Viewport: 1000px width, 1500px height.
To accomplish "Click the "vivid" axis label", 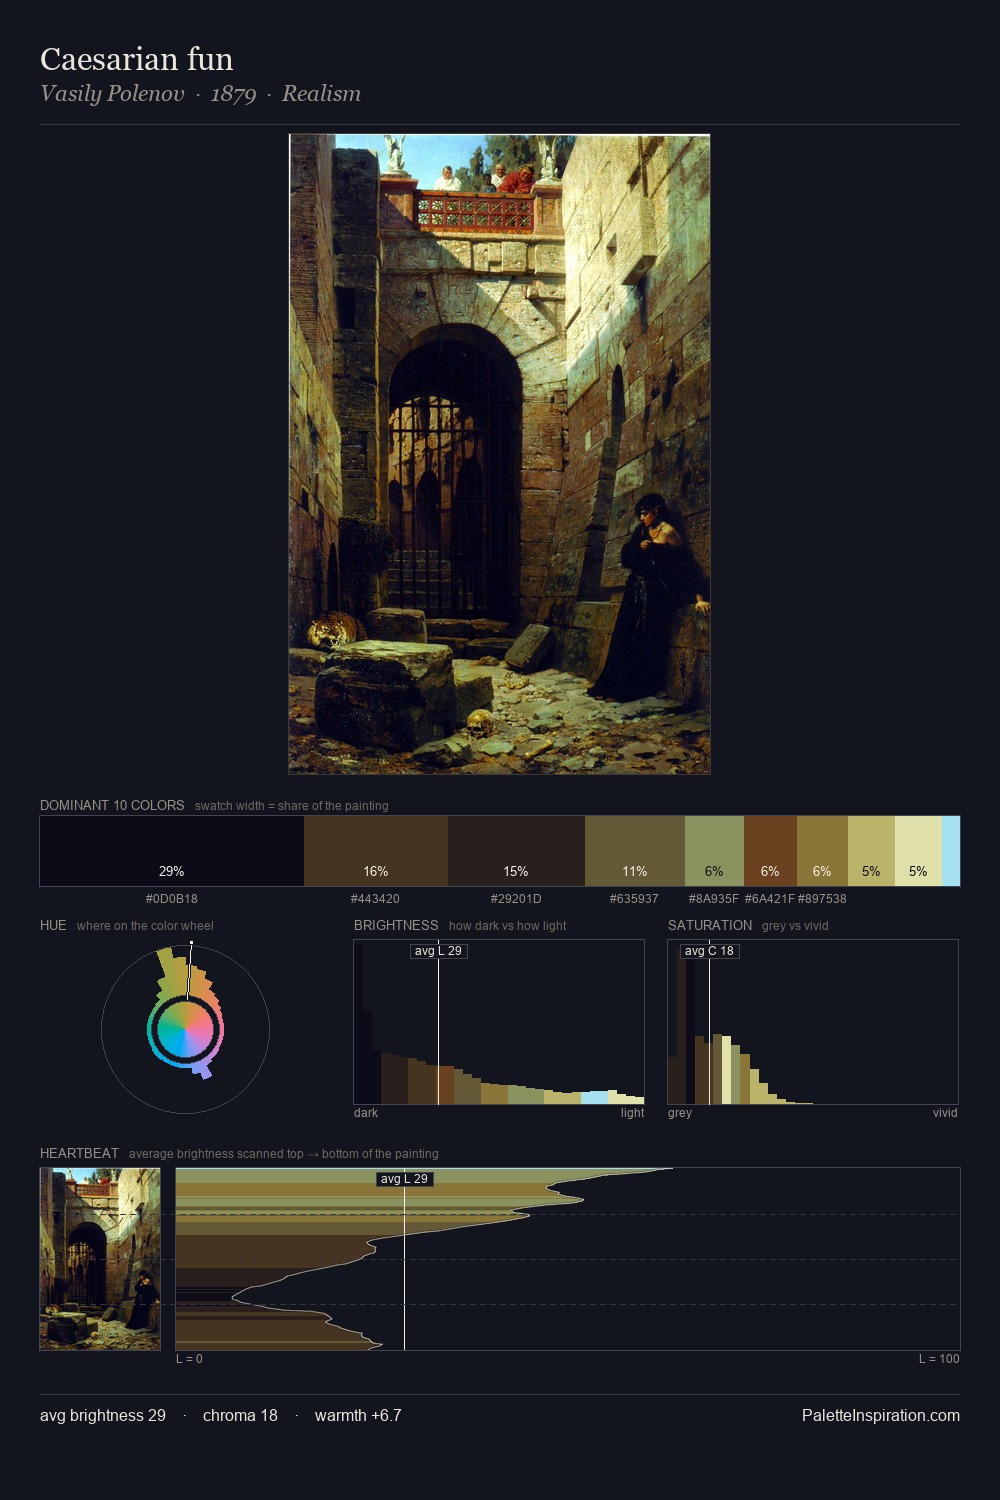I will (x=945, y=1113).
